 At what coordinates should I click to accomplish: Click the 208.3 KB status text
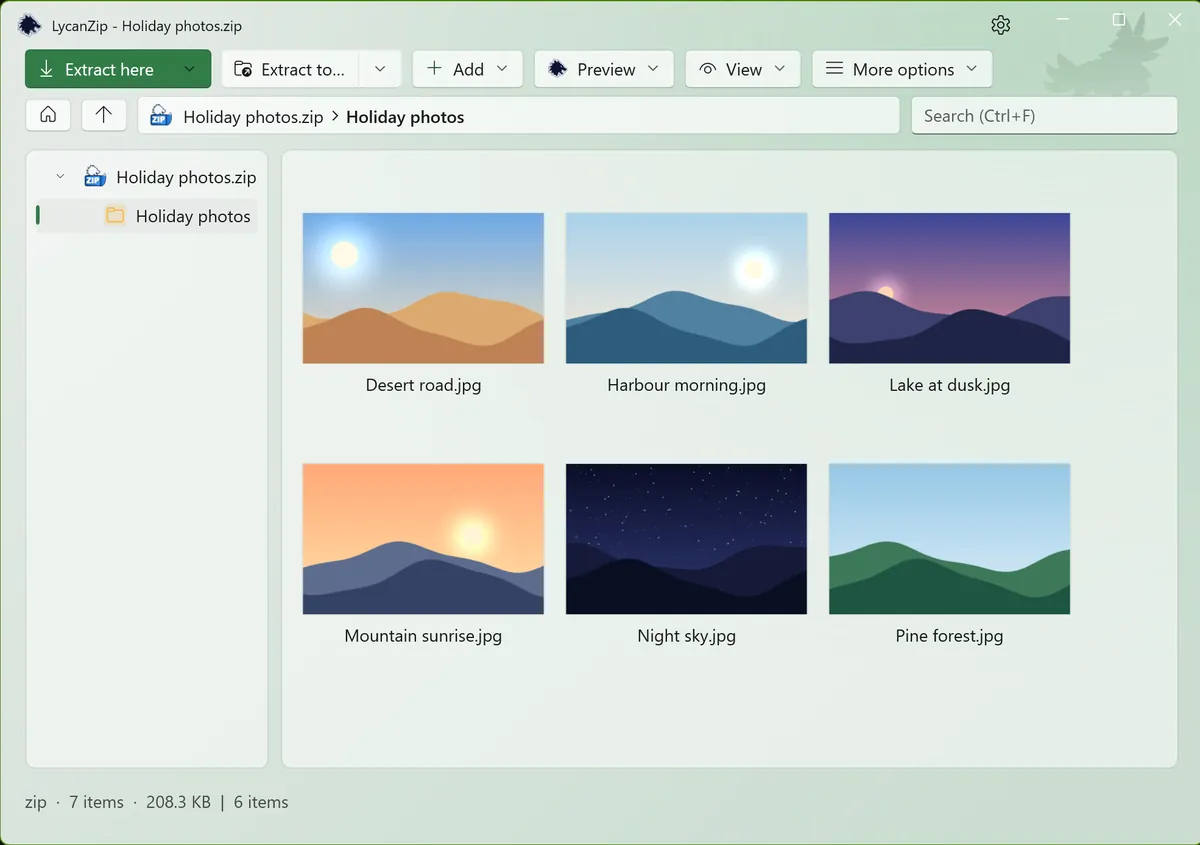(178, 802)
